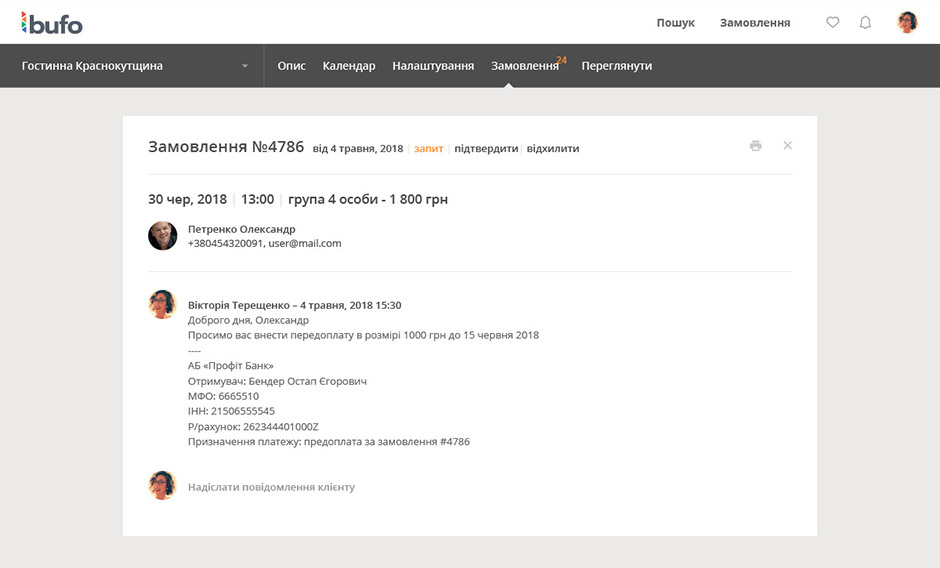Open Налаштування tab
940x568 pixels.
point(433,66)
